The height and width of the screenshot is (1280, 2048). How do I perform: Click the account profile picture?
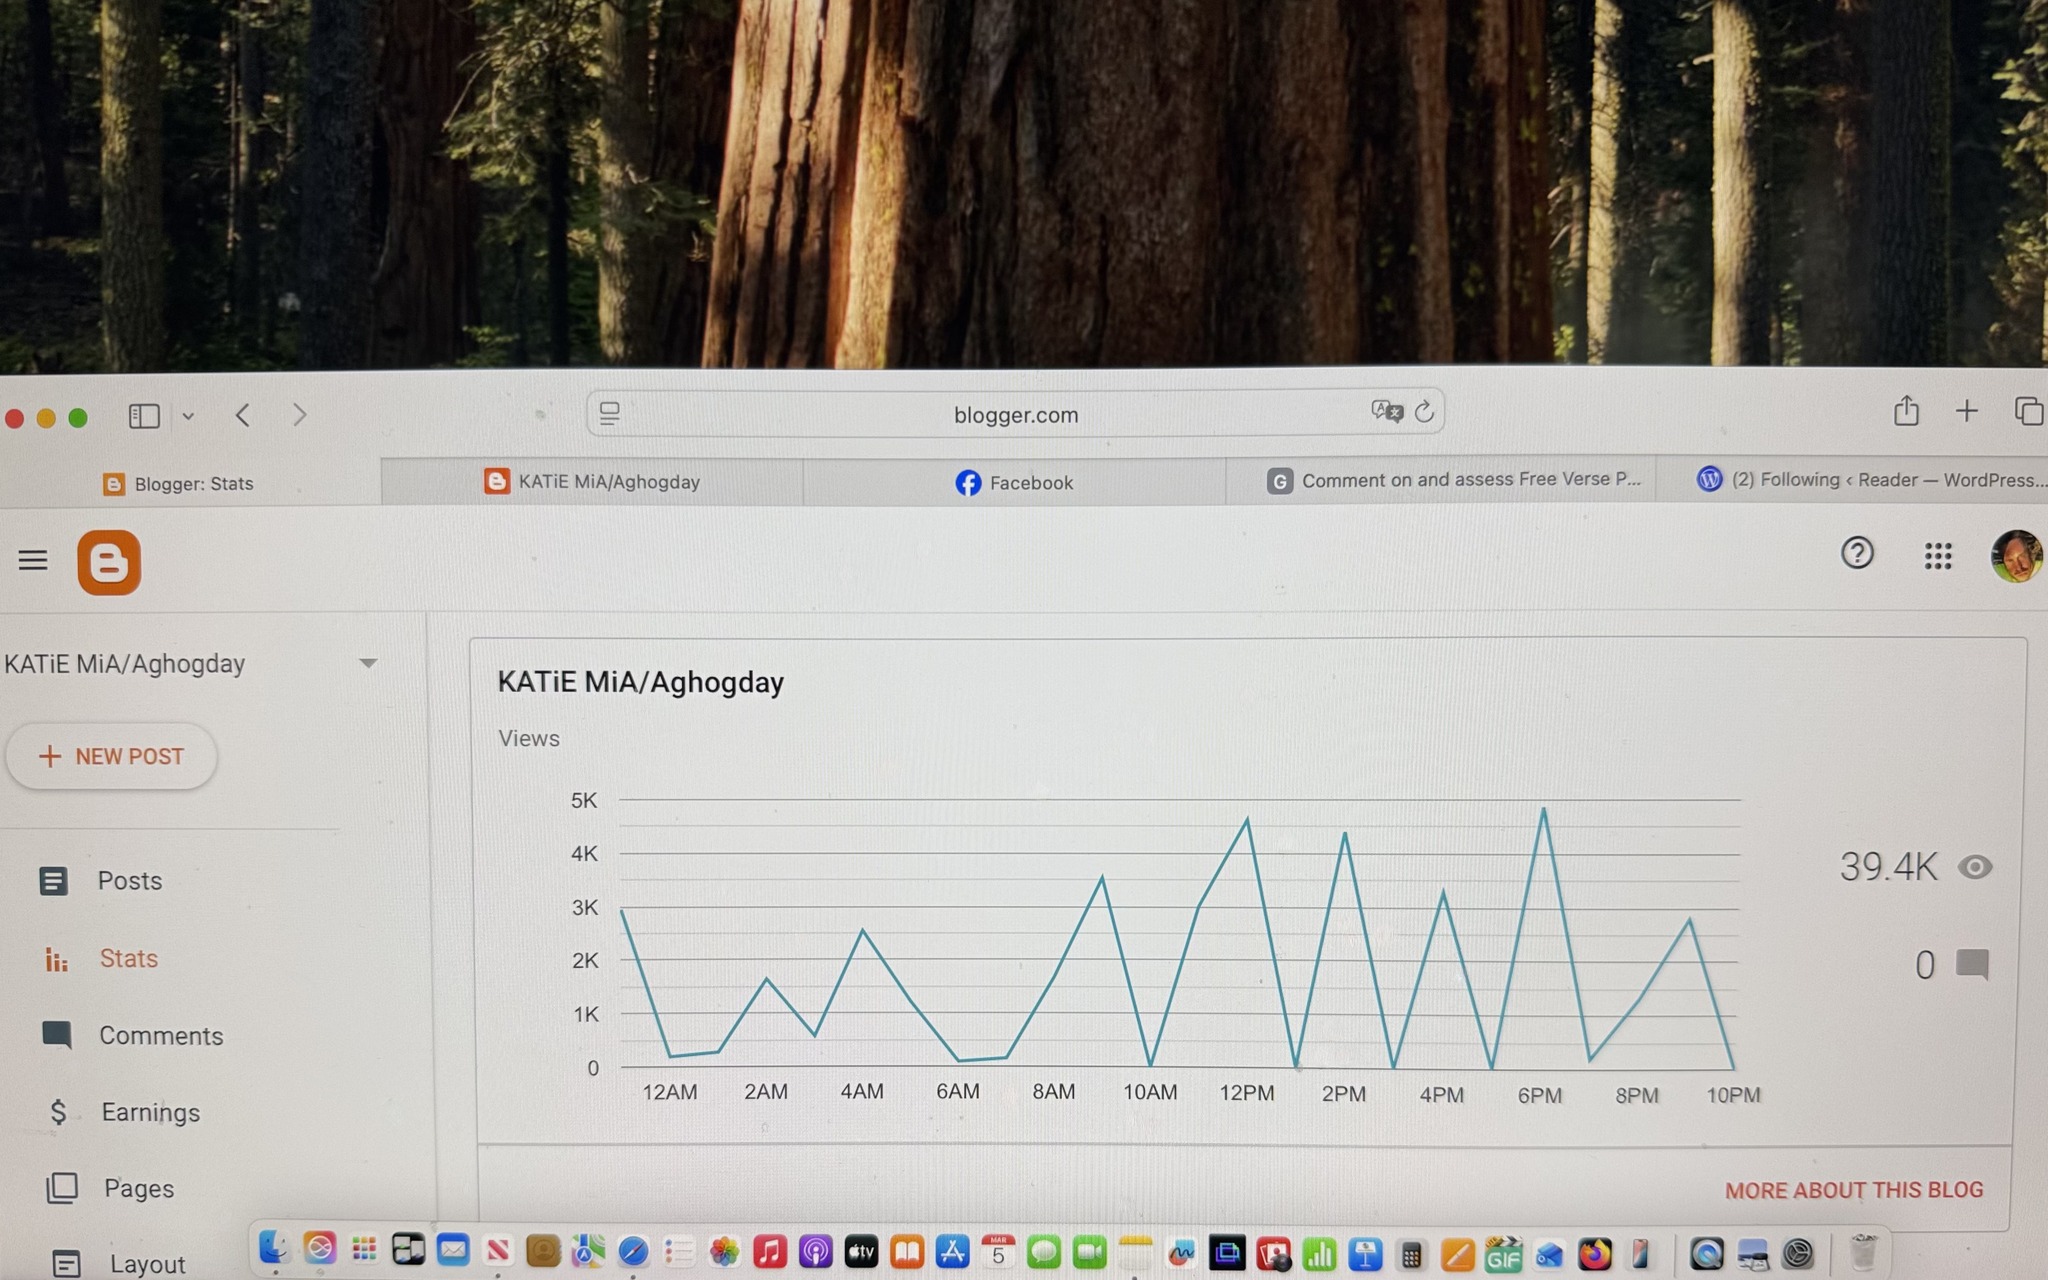click(x=2015, y=556)
